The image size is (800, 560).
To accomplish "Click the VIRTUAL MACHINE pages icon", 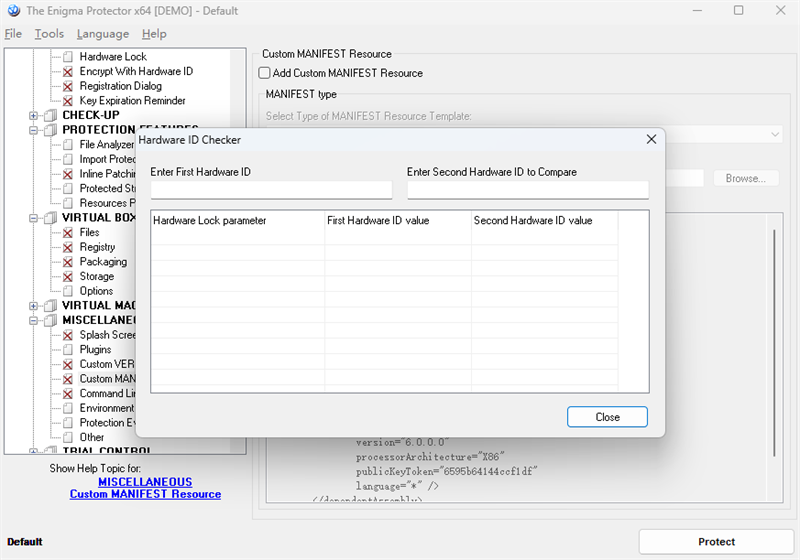I will tap(51, 306).
